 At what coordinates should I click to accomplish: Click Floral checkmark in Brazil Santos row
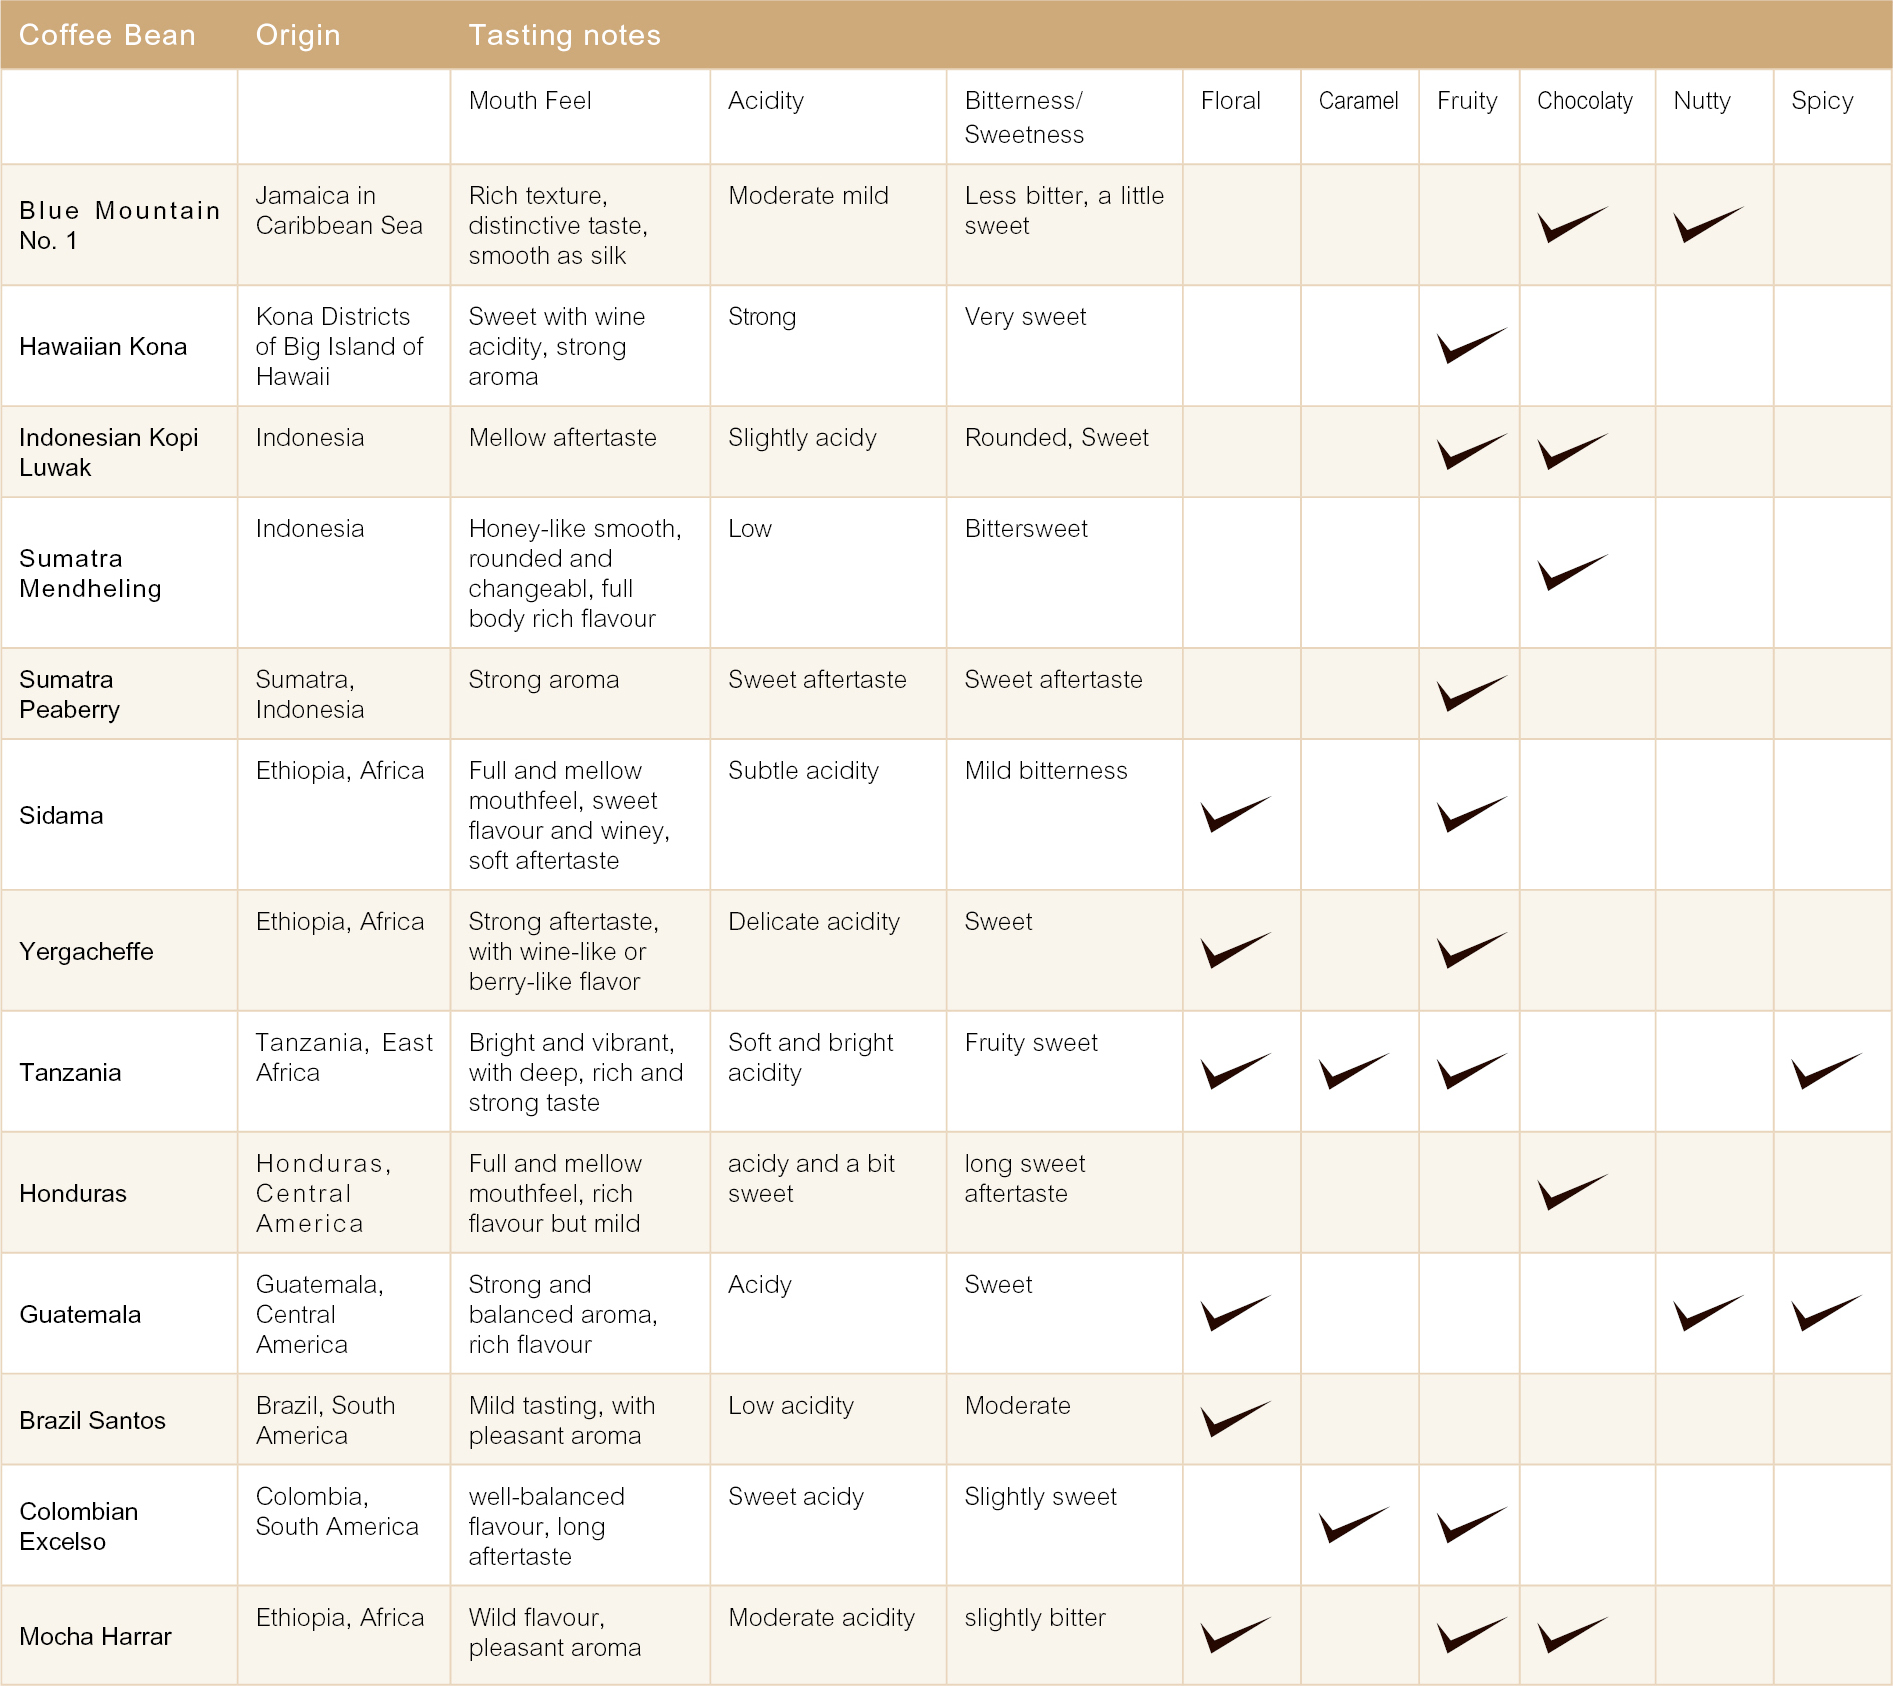[1235, 1420]
